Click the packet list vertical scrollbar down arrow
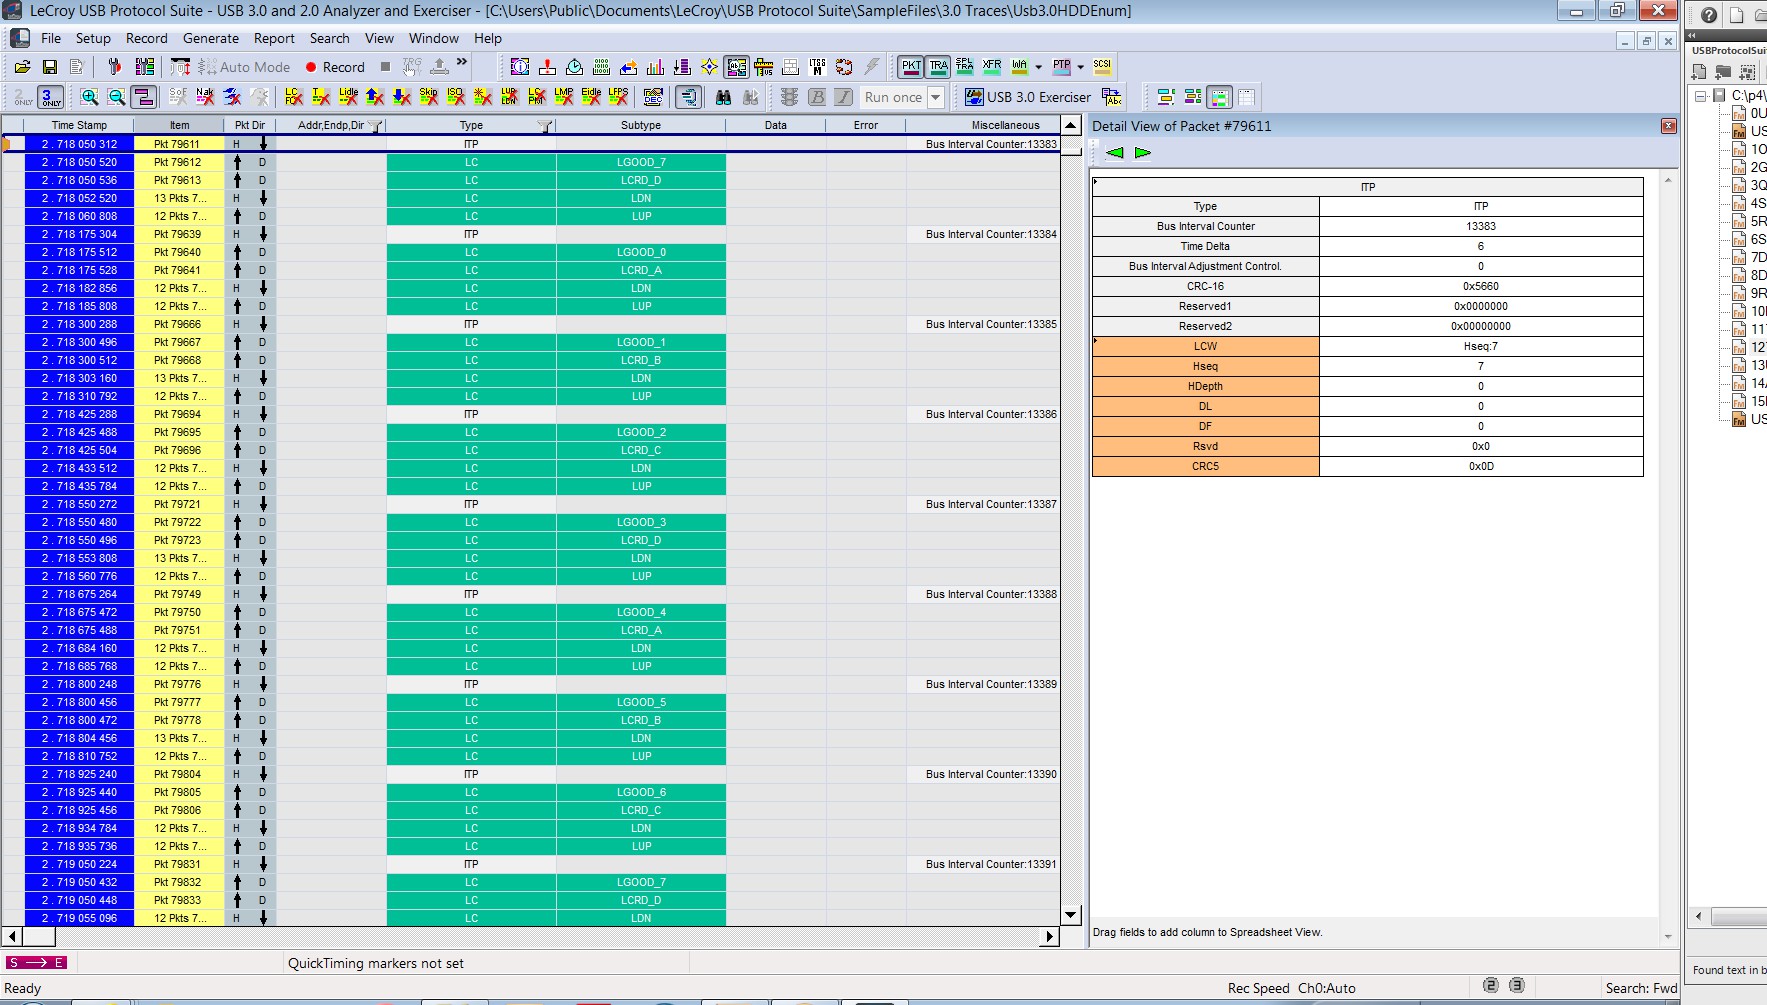 coord(1071,914)
